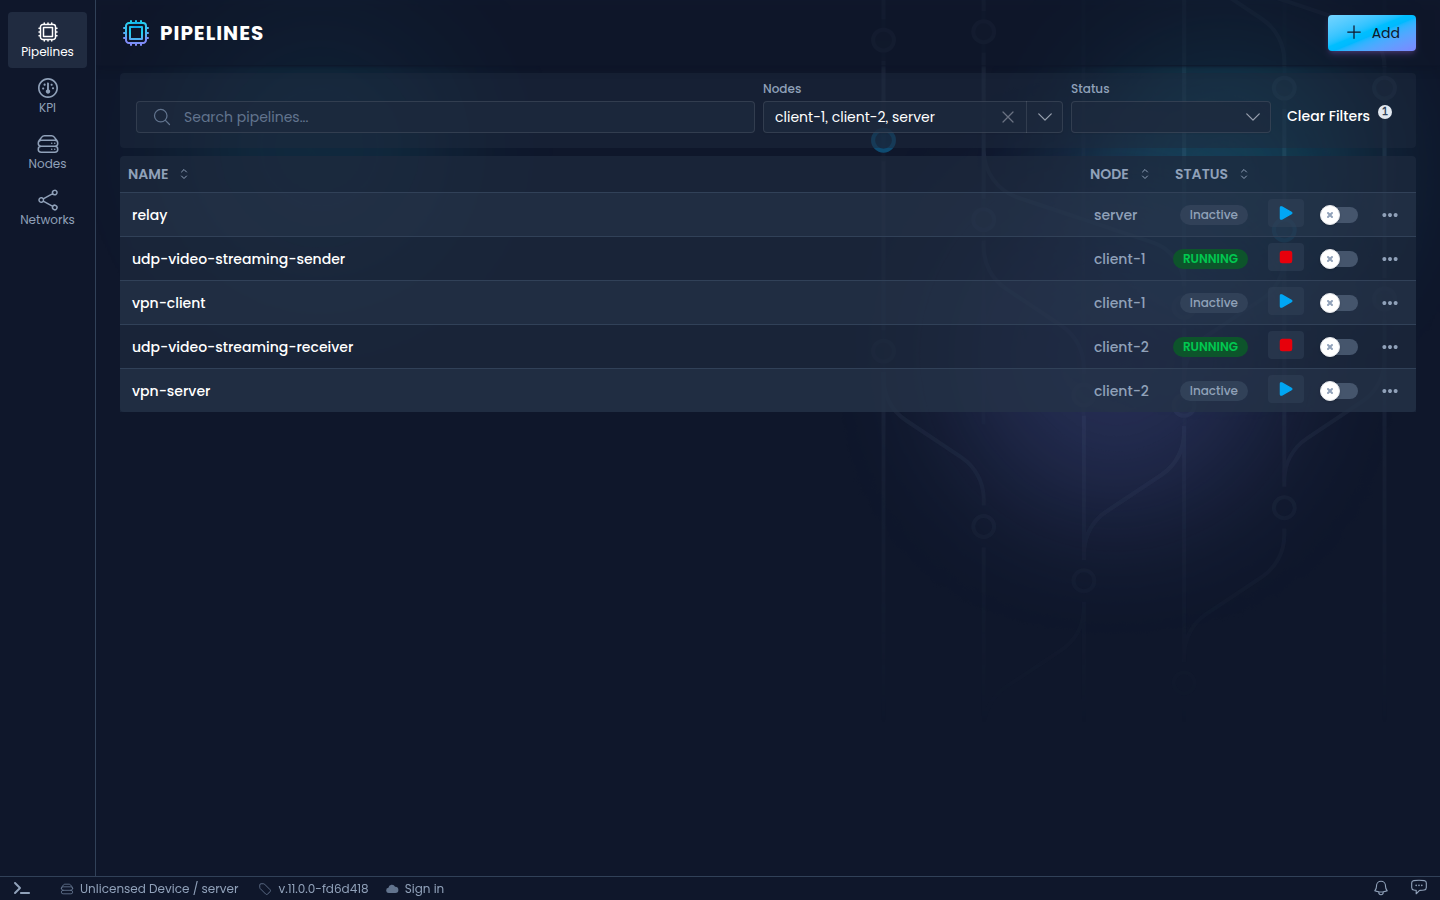Open the terminal icon in status bar

tap(22, 888)
